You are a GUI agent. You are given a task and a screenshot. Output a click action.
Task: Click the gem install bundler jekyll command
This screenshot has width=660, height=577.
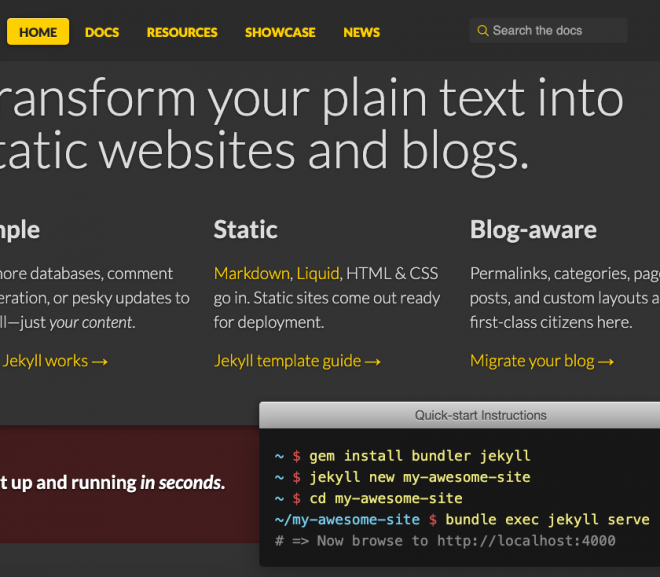(x=420, y=456)
